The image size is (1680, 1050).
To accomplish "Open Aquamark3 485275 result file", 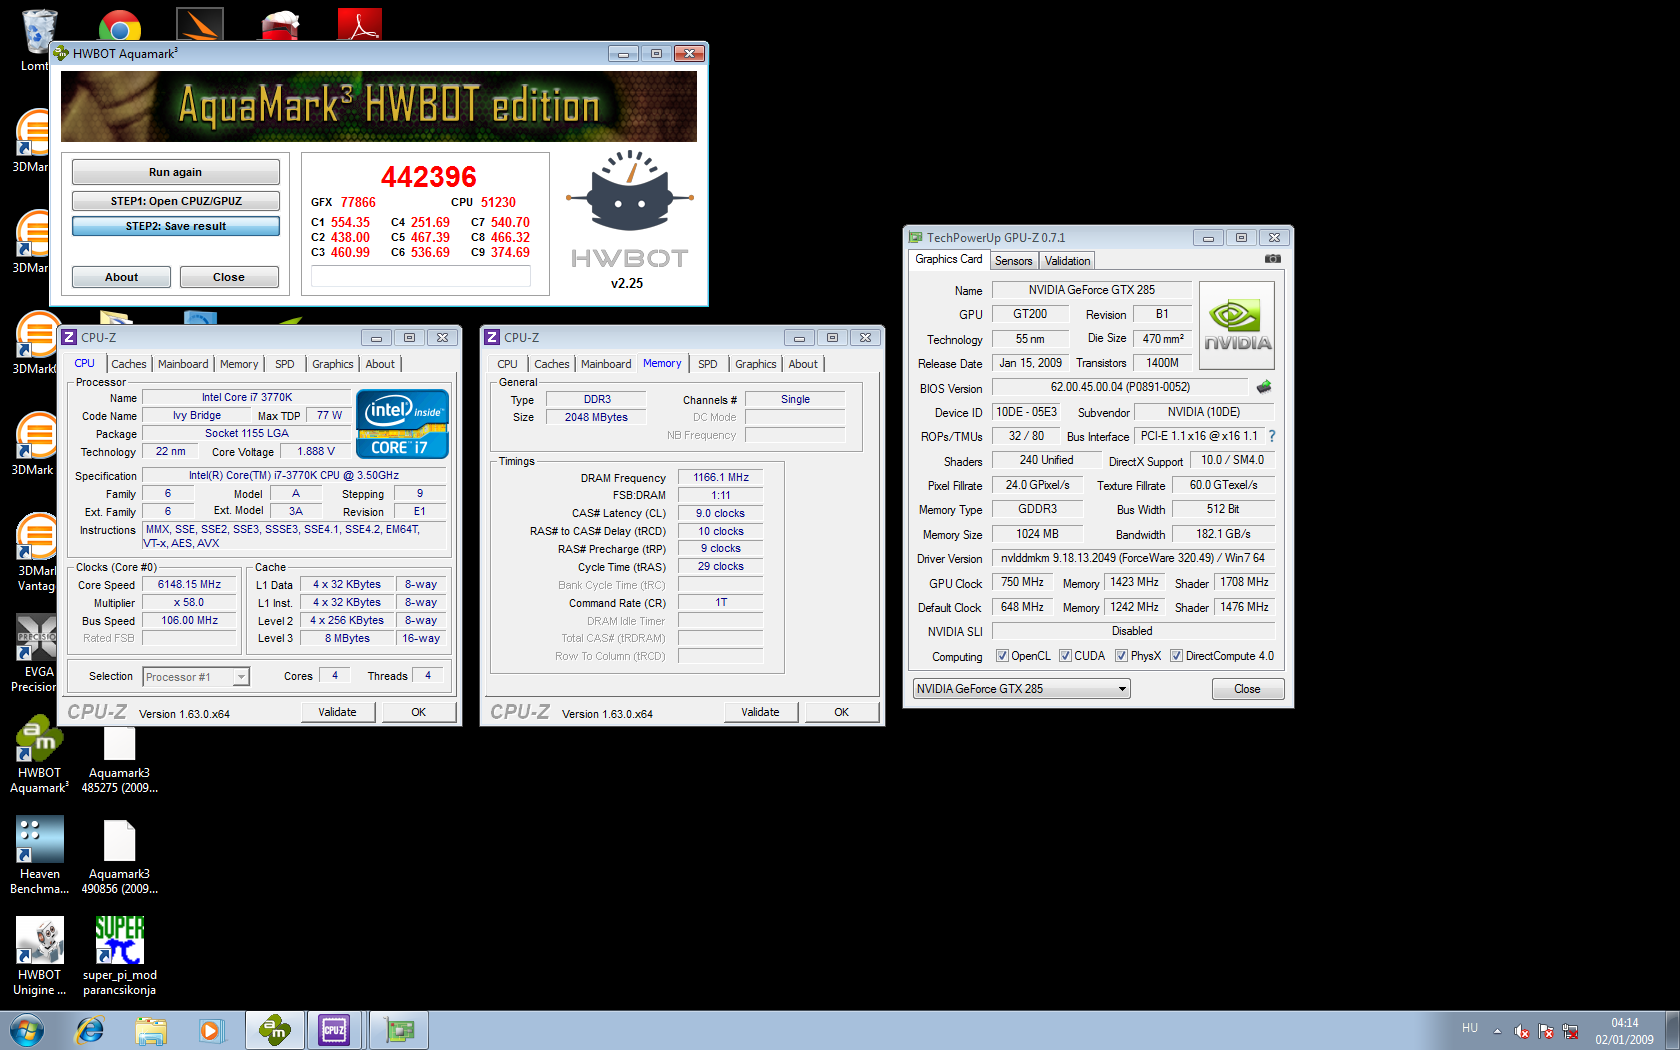I will point(119,760).
